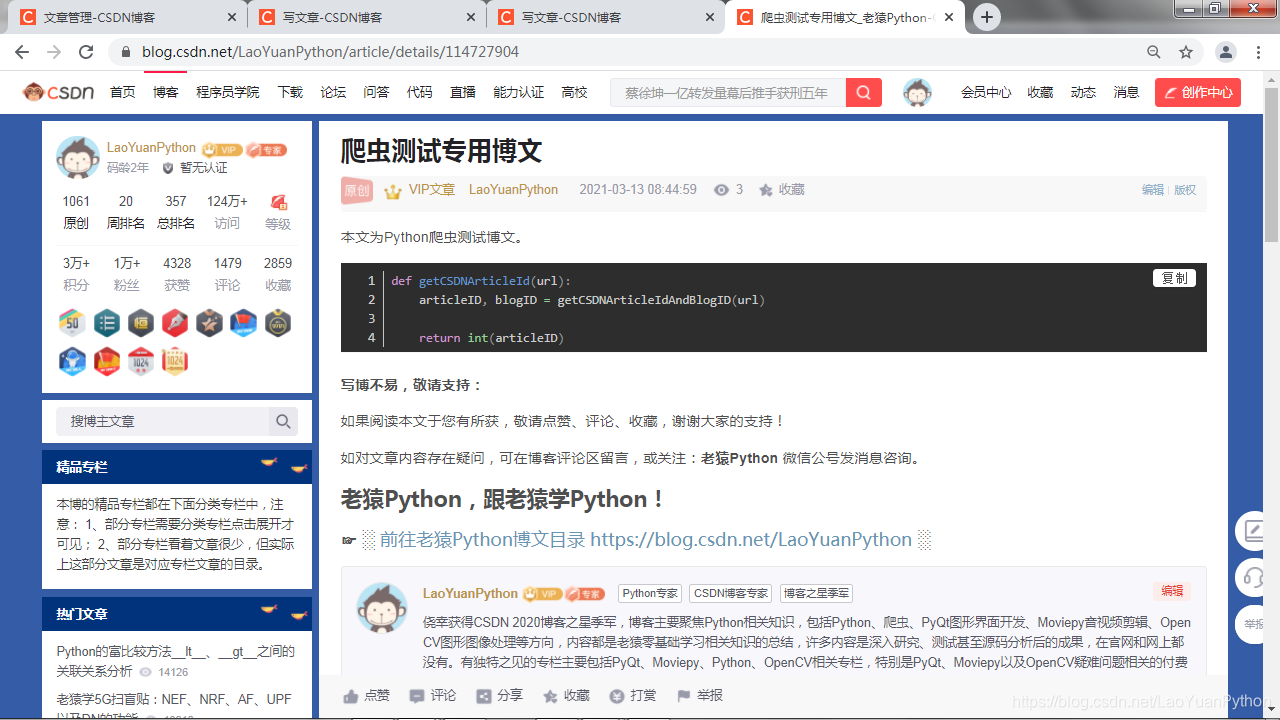The height and width of the screenshot is (720, 1280).
Task: Click 收藏 star in article info bar
Action: click(x=781, y=190)
